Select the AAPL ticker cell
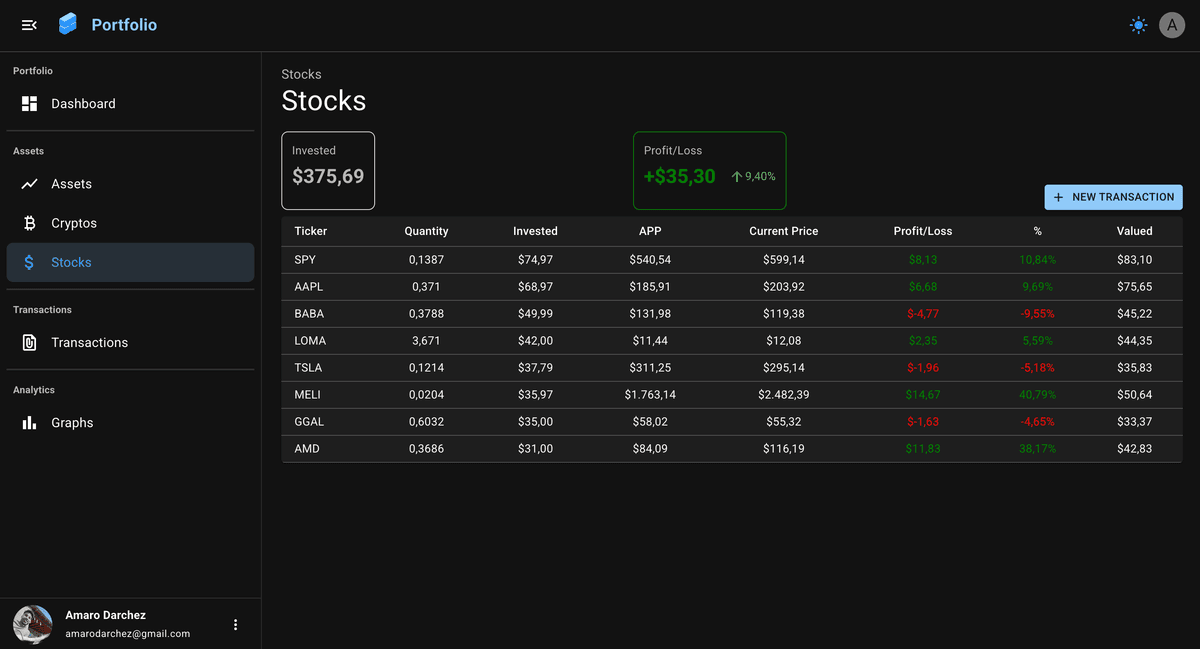This screenshot has width=1200, height=649. 309,287
